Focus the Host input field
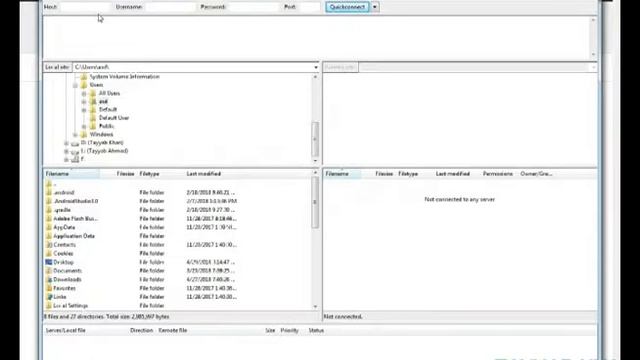This screenshot has height=360, width=640. [86, 7]
